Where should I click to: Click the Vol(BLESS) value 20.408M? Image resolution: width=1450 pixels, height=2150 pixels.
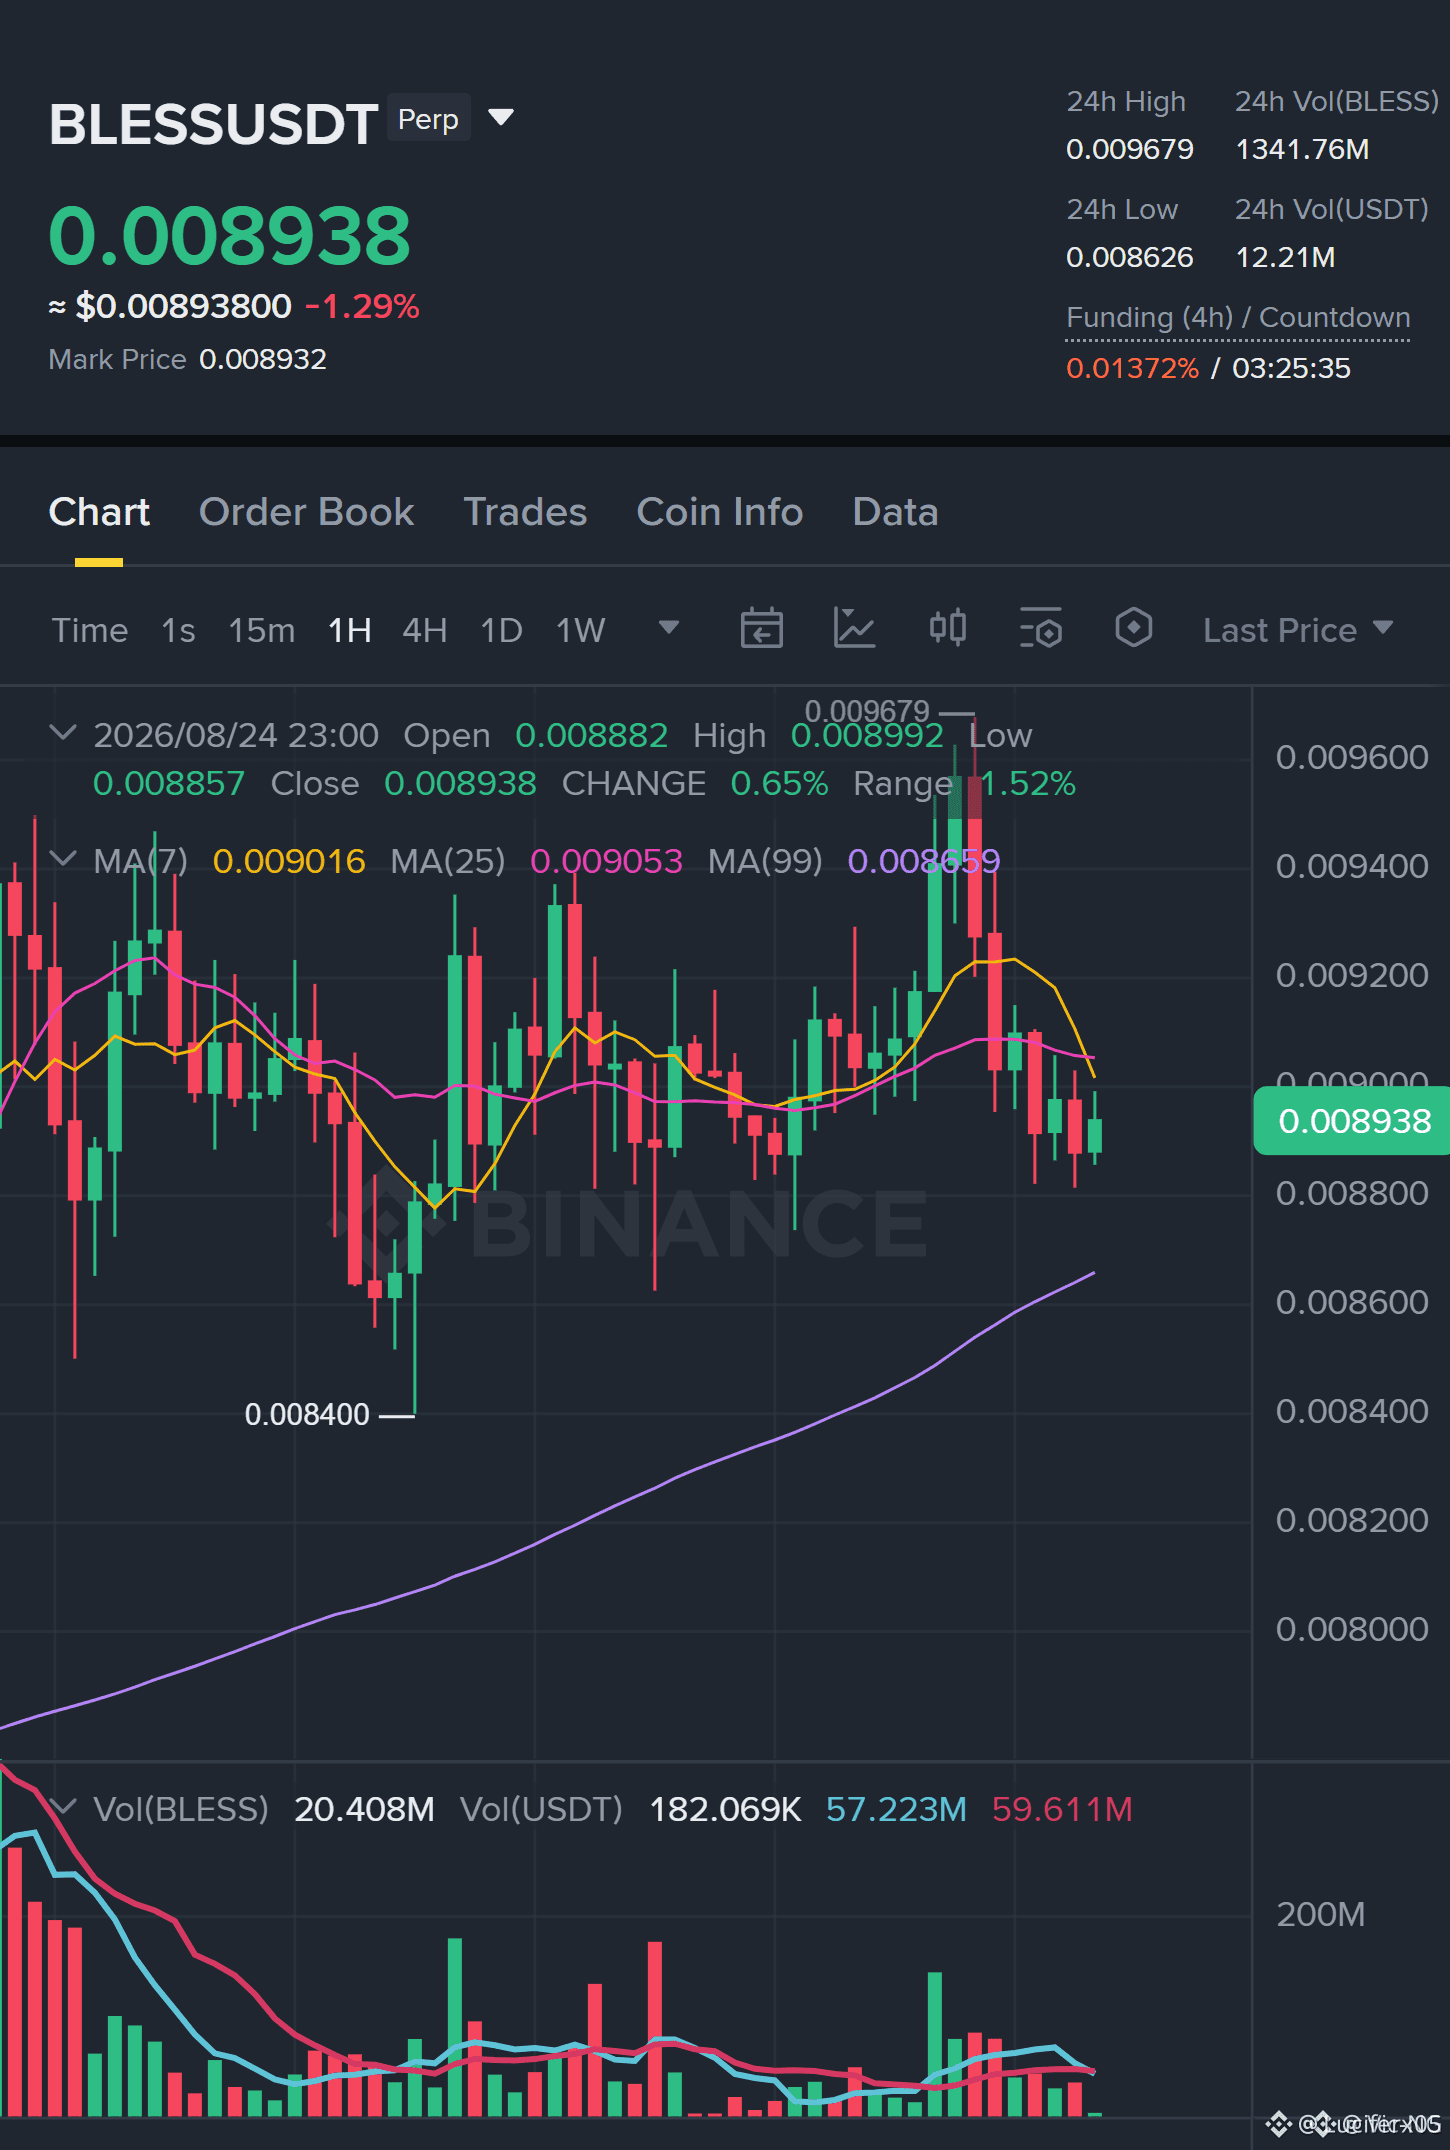click(364, 1809)
